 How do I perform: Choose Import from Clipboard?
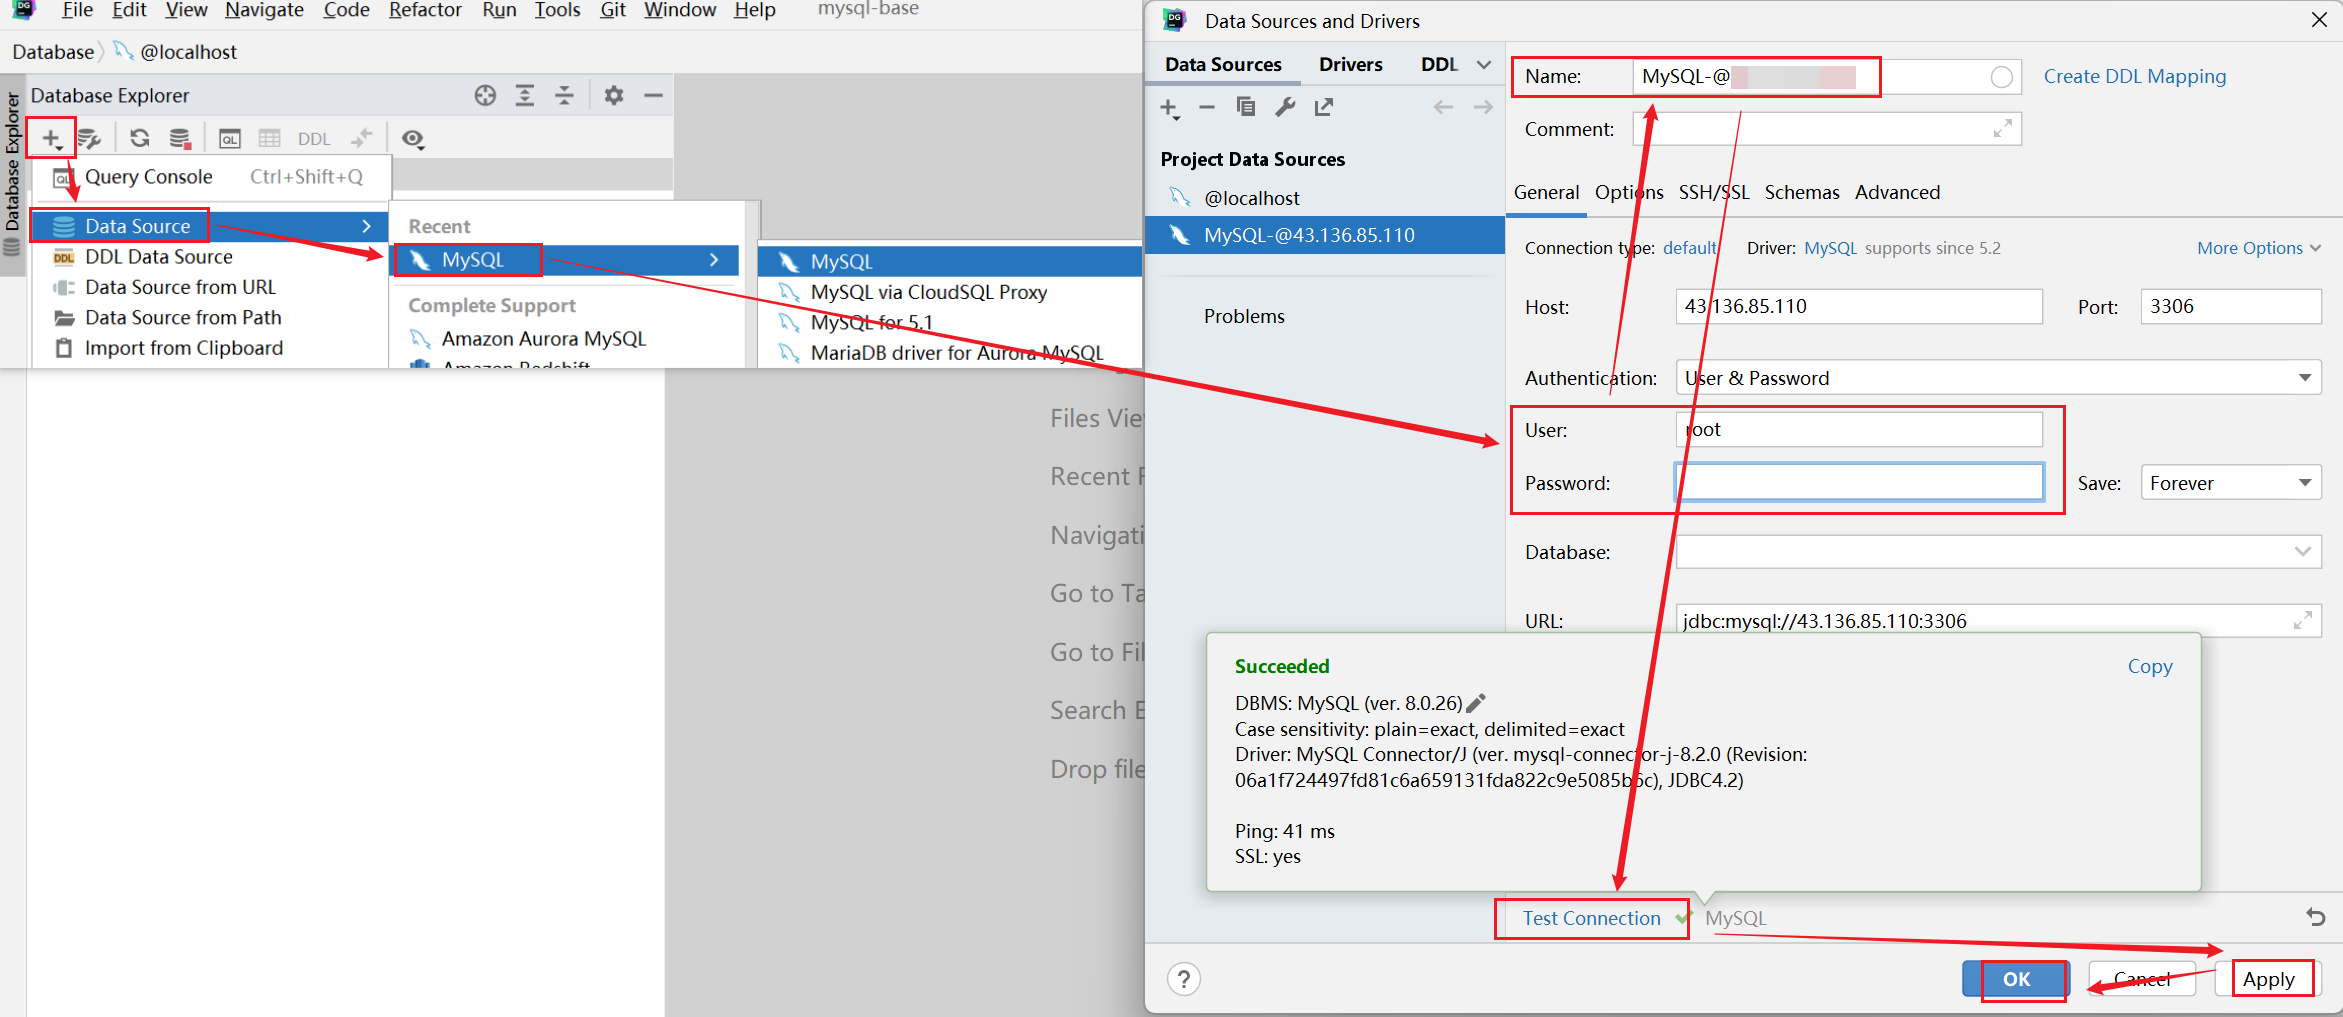[x=211, y=348]
